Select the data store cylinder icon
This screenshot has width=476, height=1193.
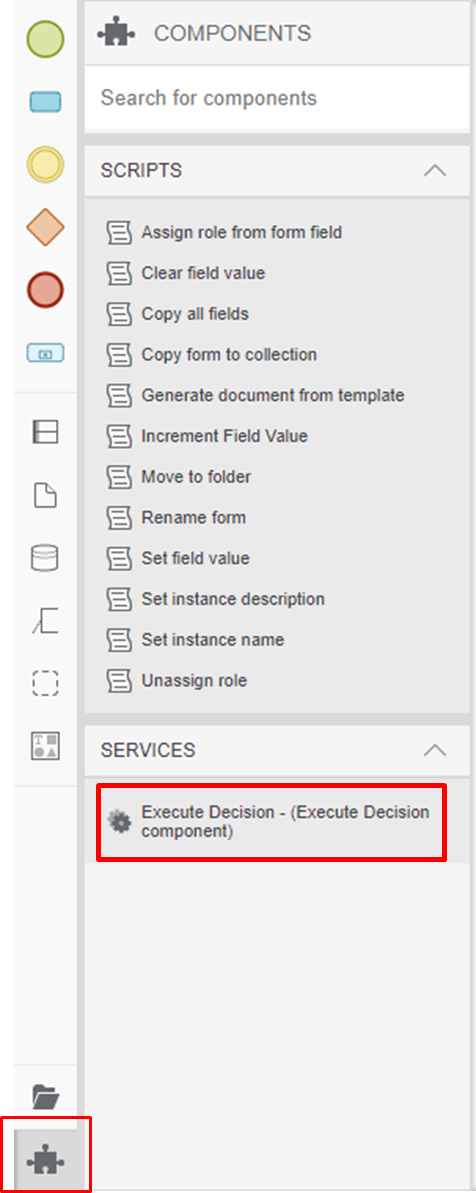pos(45,558)
